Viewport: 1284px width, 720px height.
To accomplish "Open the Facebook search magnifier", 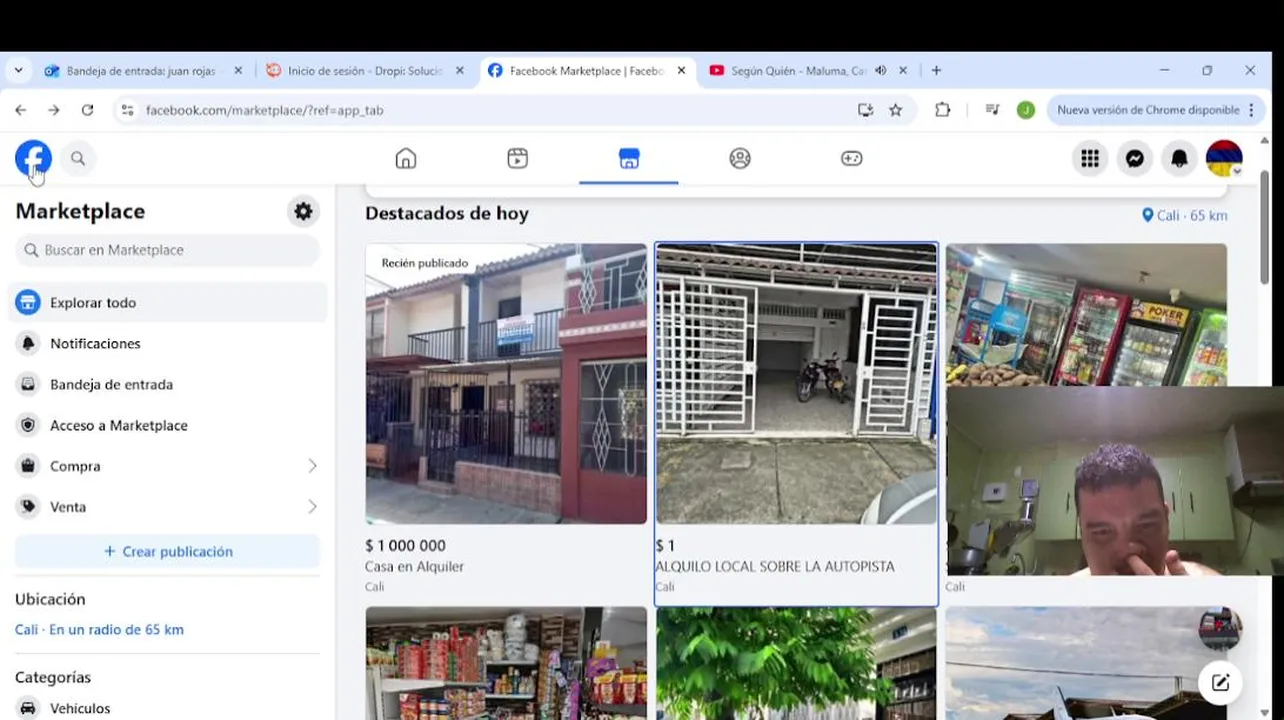I will point(78,158).
